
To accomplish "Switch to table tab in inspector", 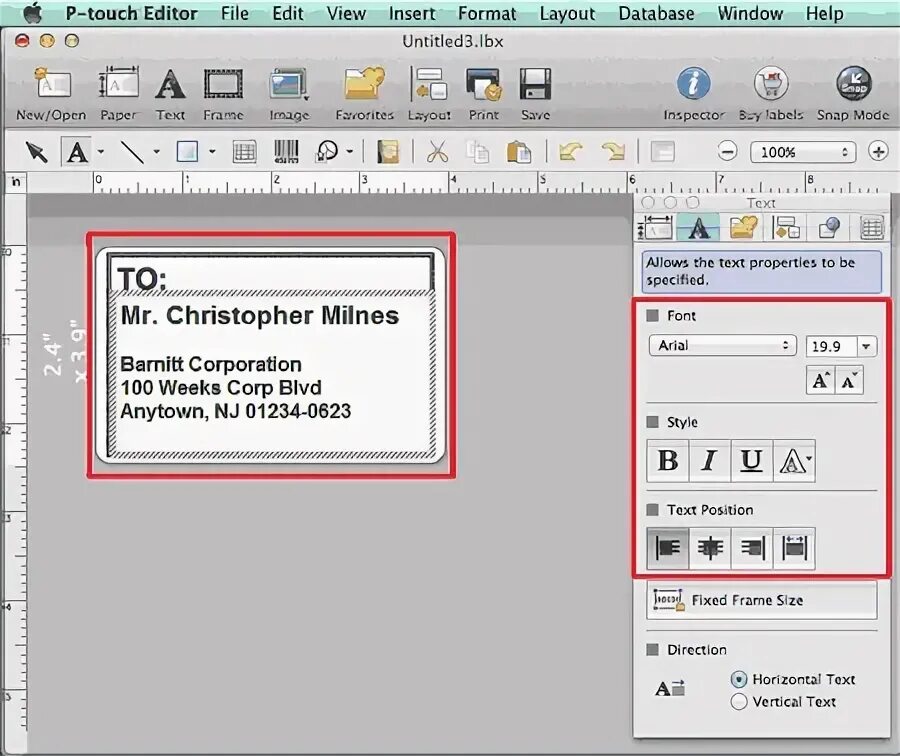I will click(871, 227).
